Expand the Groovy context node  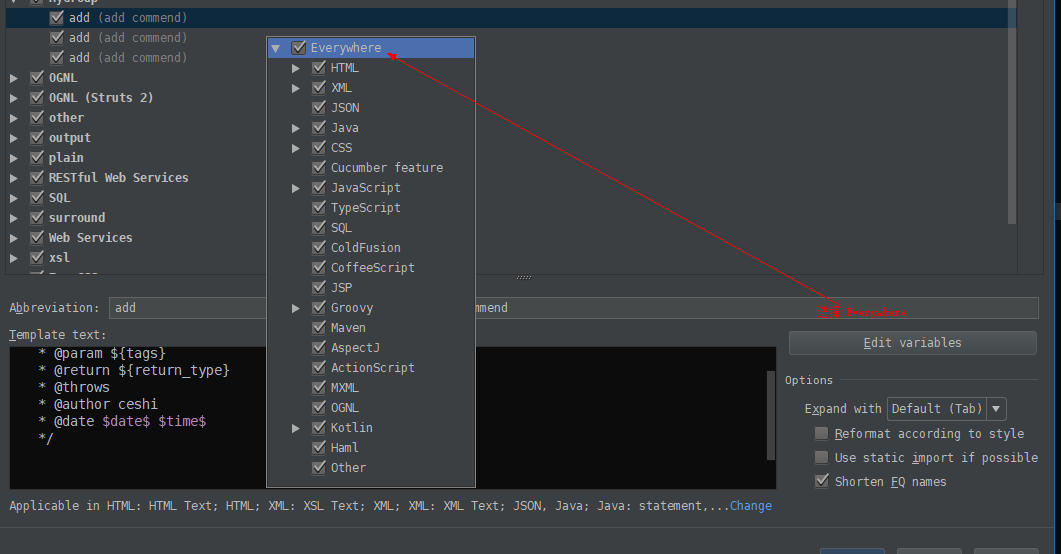[296, 308]
